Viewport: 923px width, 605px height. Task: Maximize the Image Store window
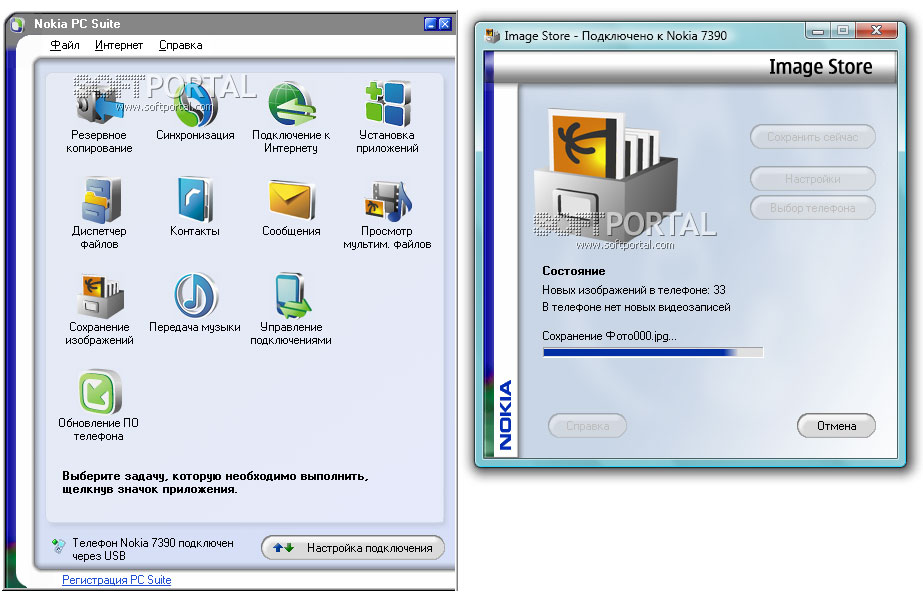point(843,30)
